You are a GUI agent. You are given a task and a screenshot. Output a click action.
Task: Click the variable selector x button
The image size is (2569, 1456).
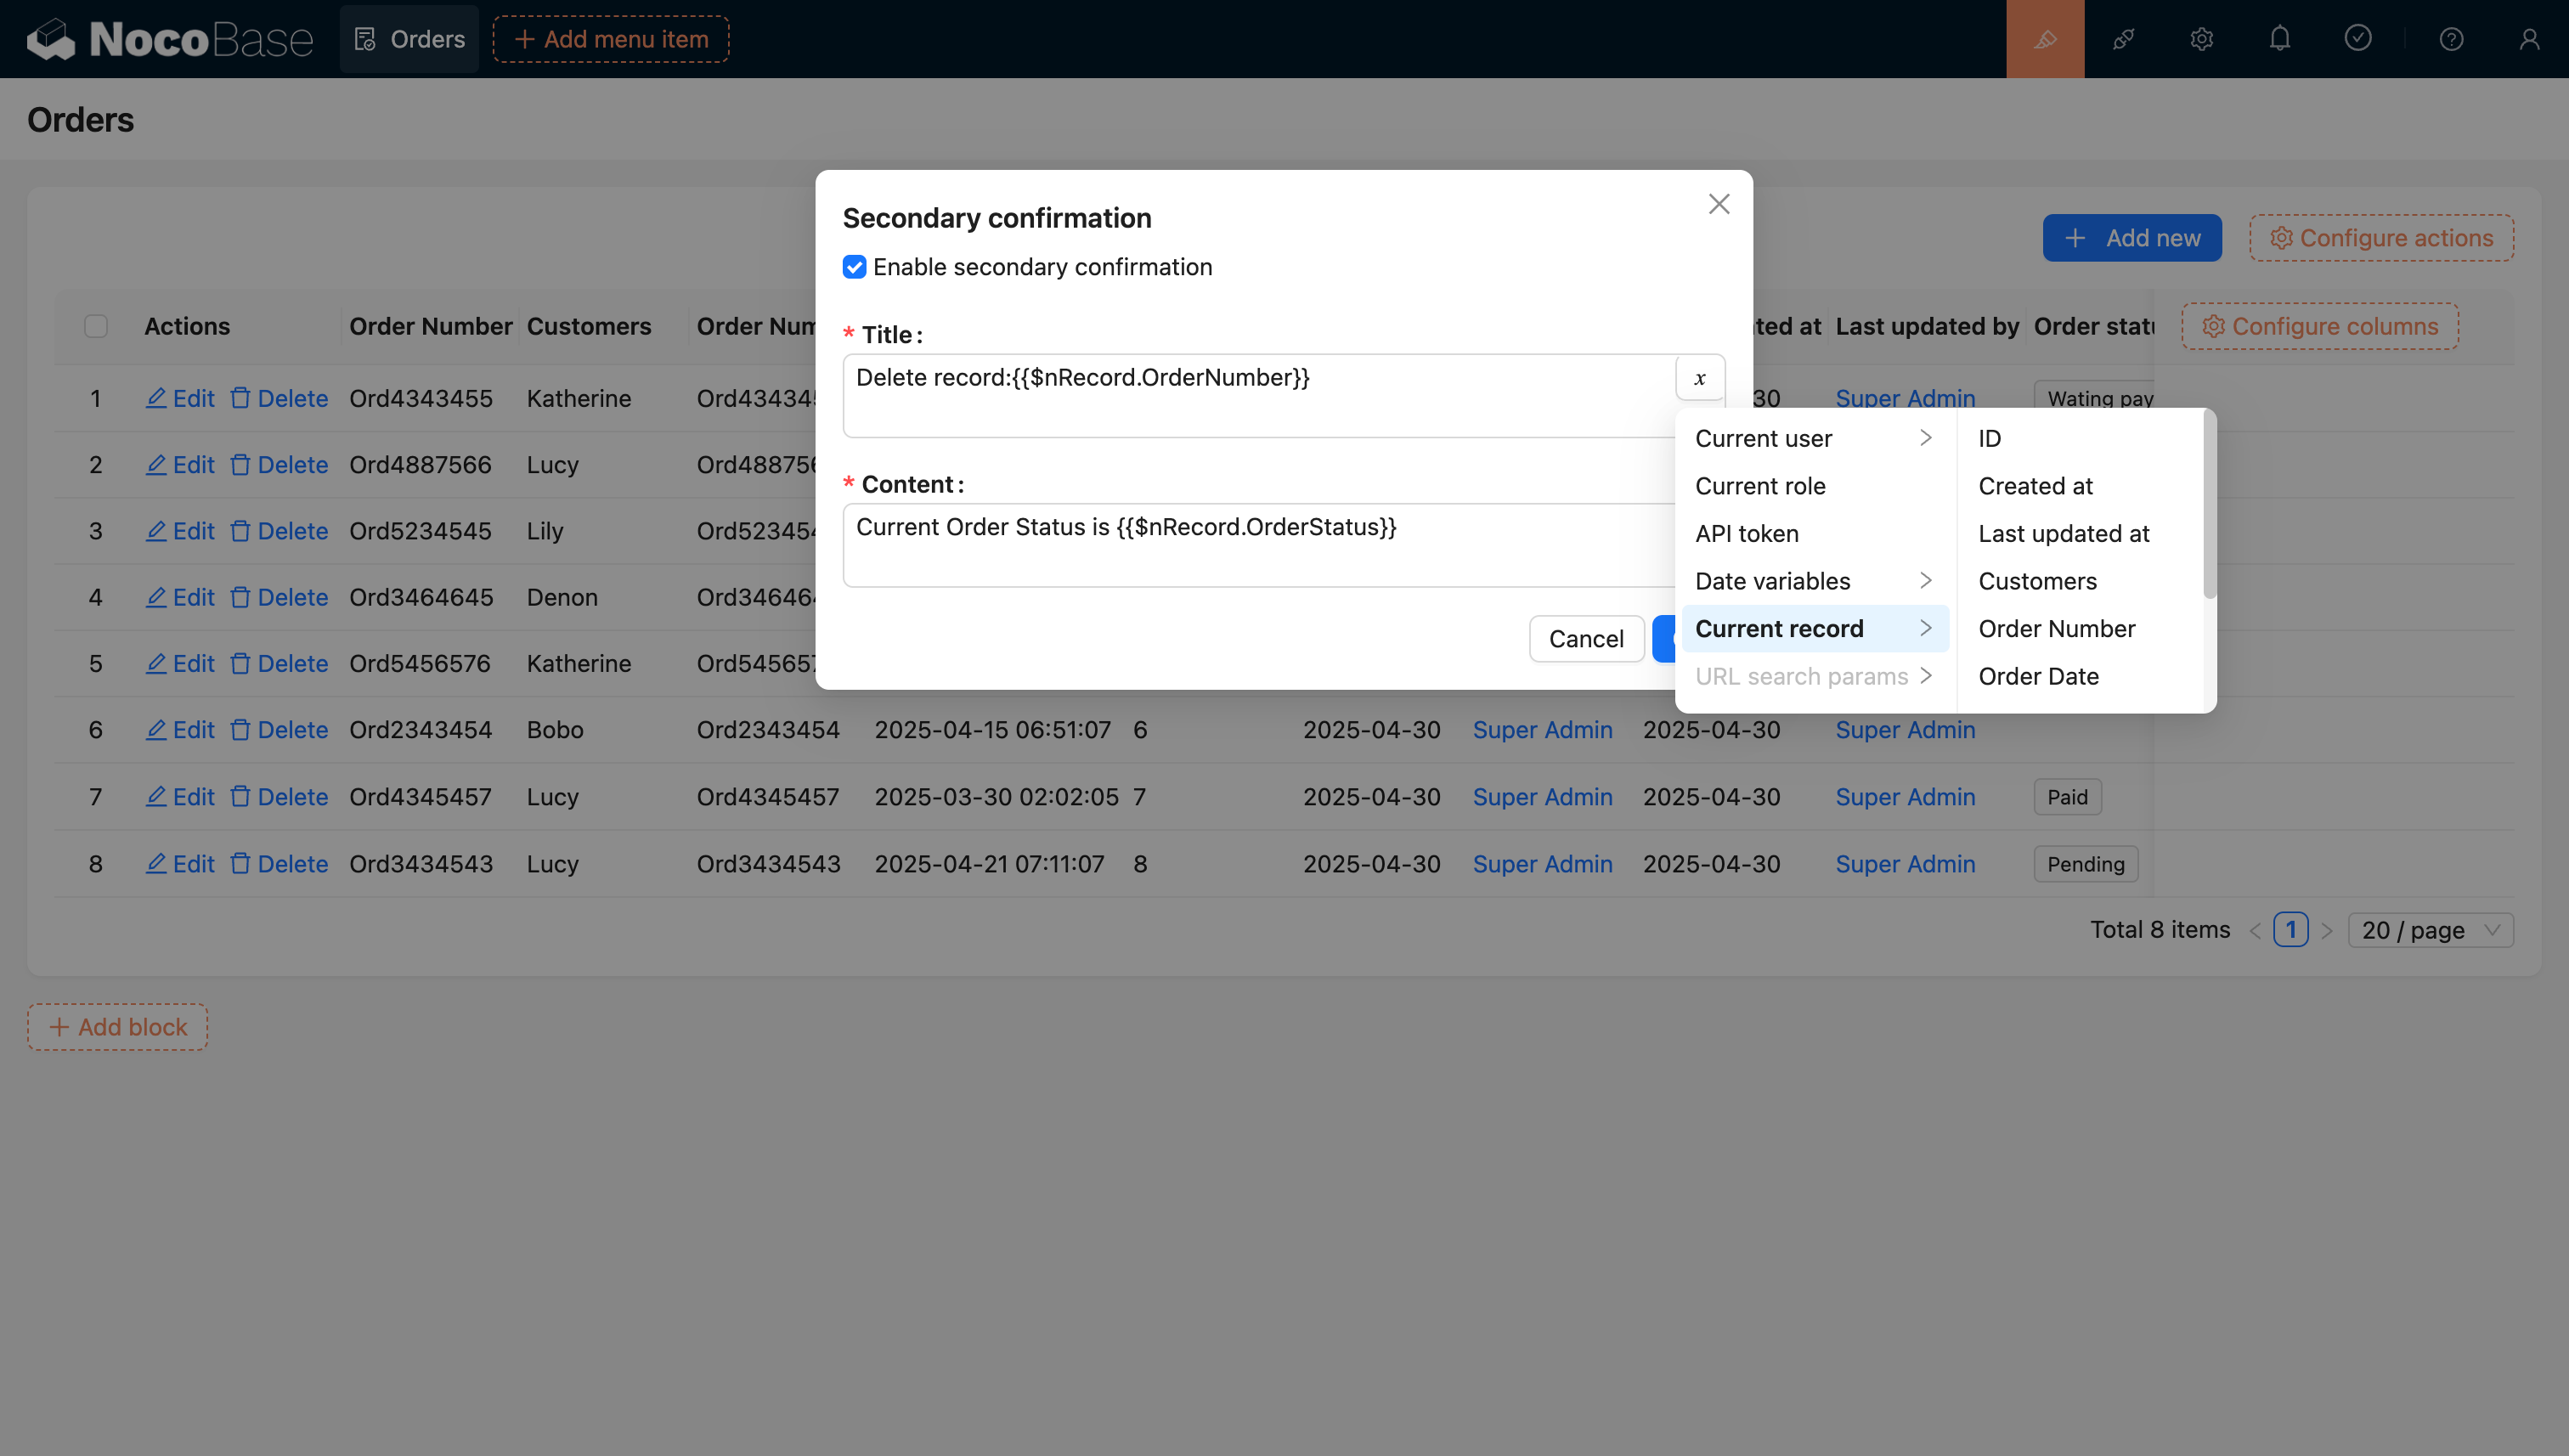(x=1699, y=378)
